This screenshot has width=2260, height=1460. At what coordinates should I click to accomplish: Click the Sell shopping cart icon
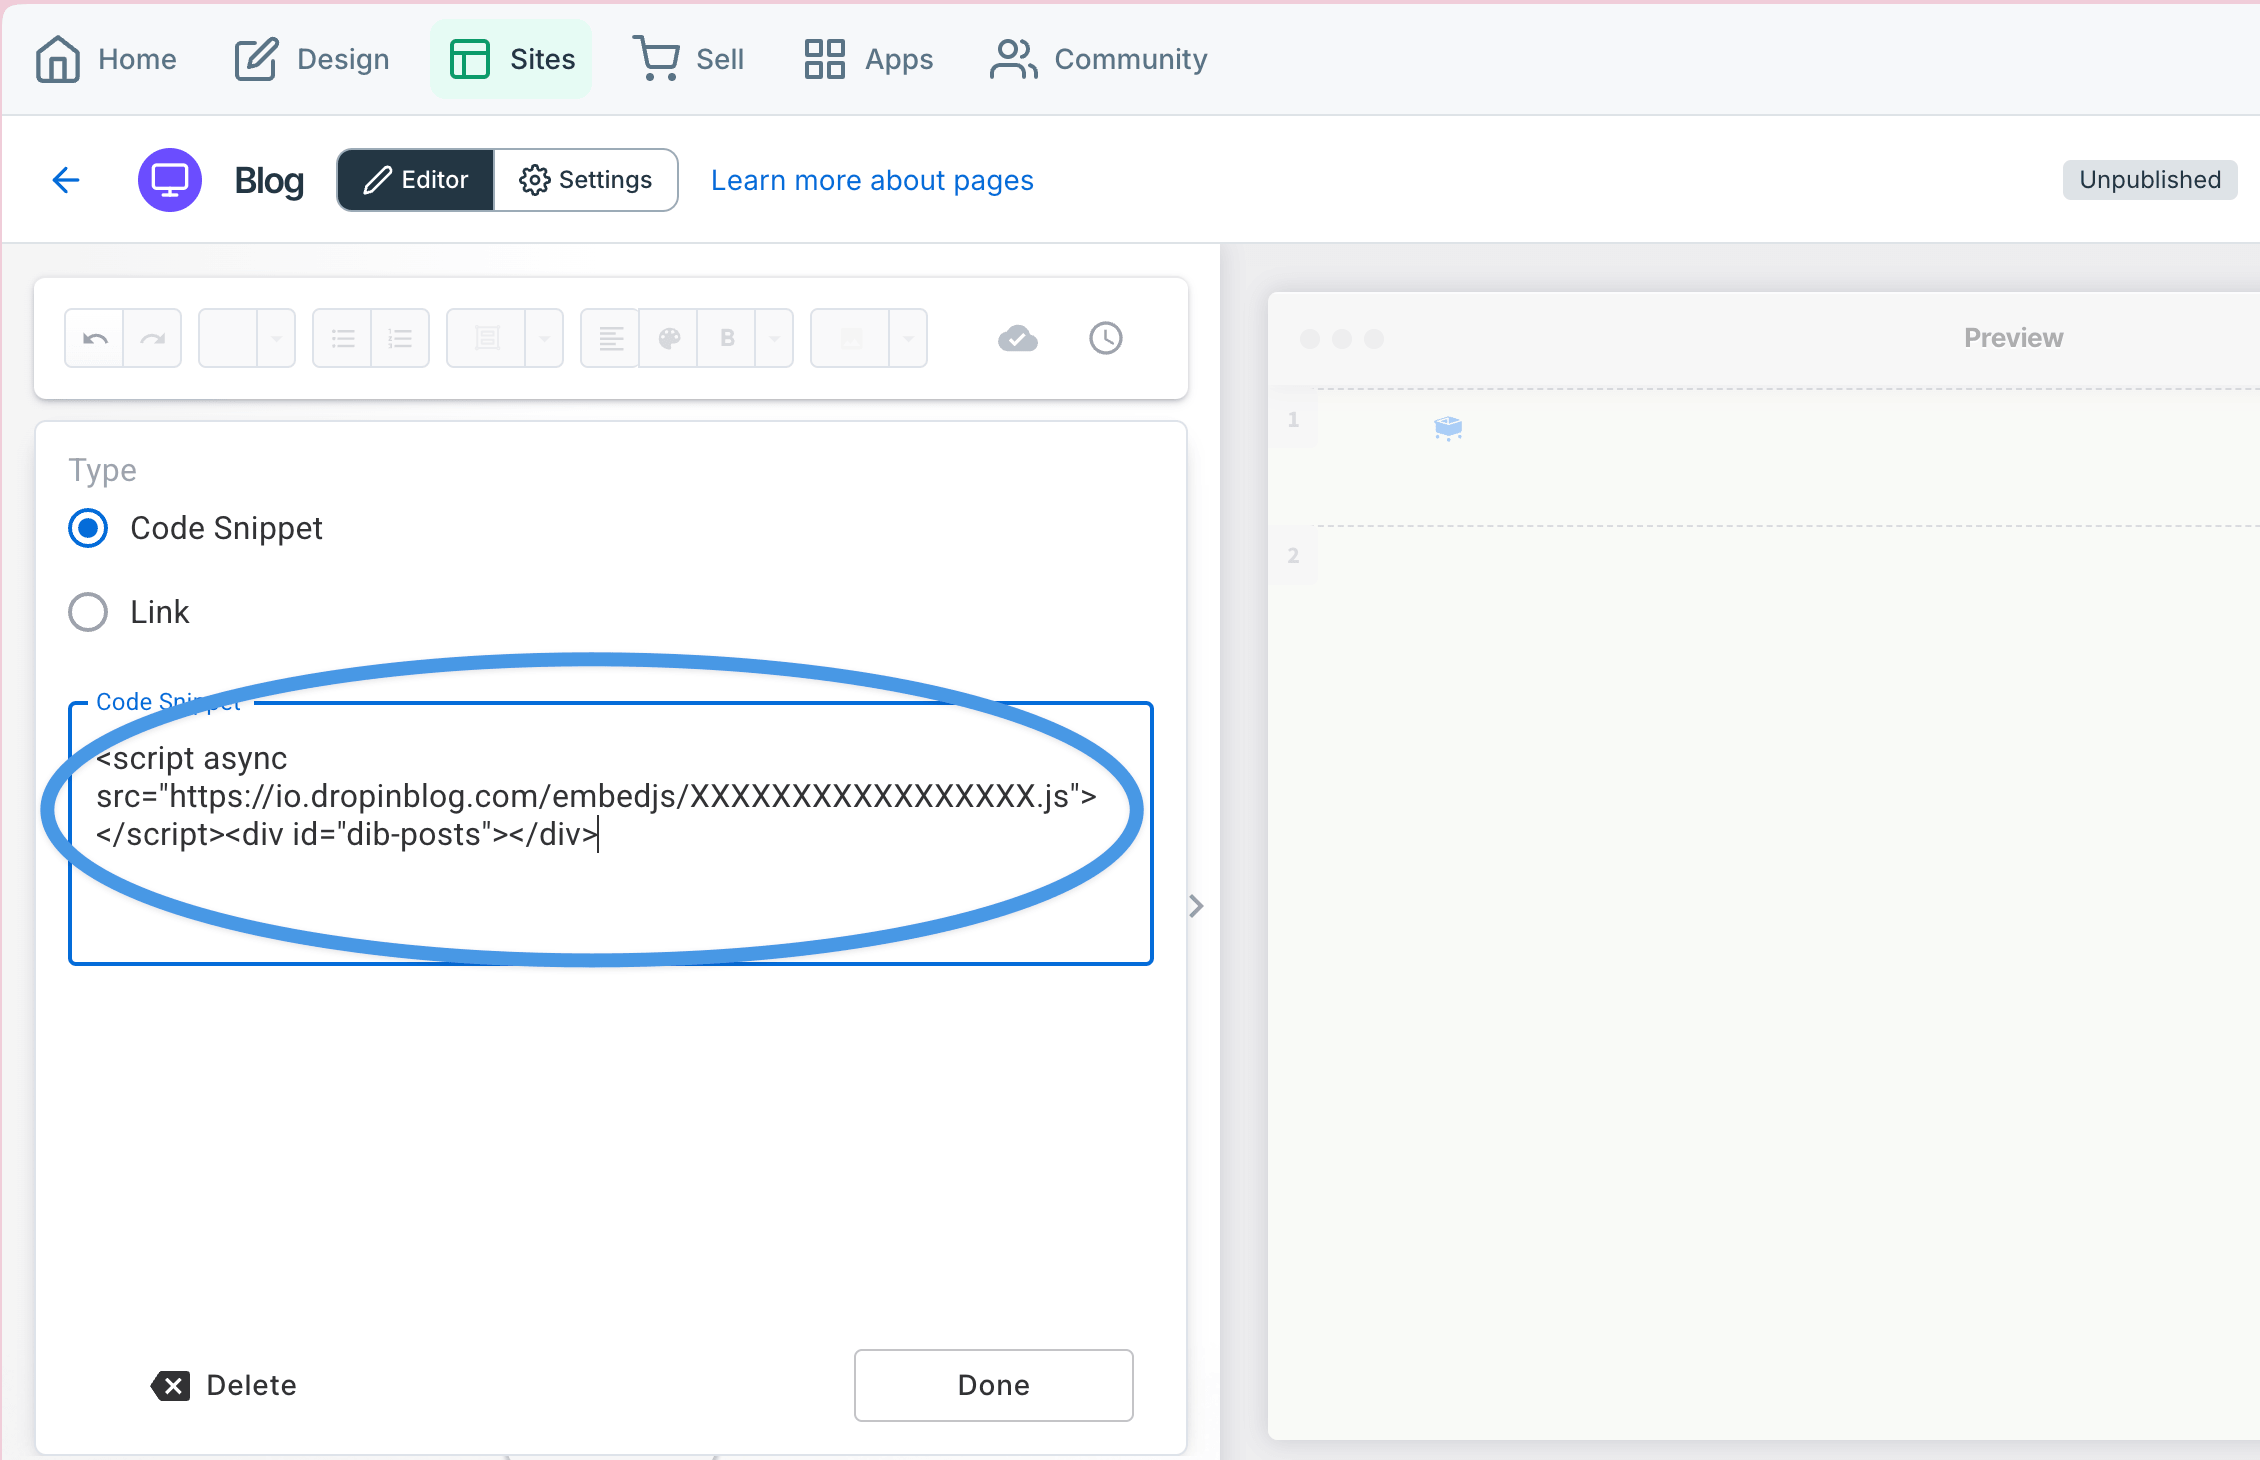[656, 58]
